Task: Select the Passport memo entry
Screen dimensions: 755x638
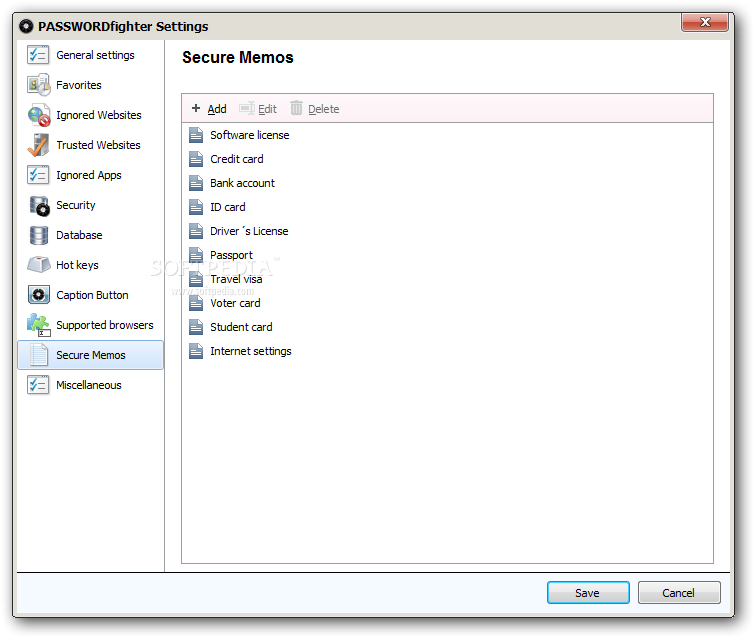Action: pyautogui.click(x=231, y=255)
